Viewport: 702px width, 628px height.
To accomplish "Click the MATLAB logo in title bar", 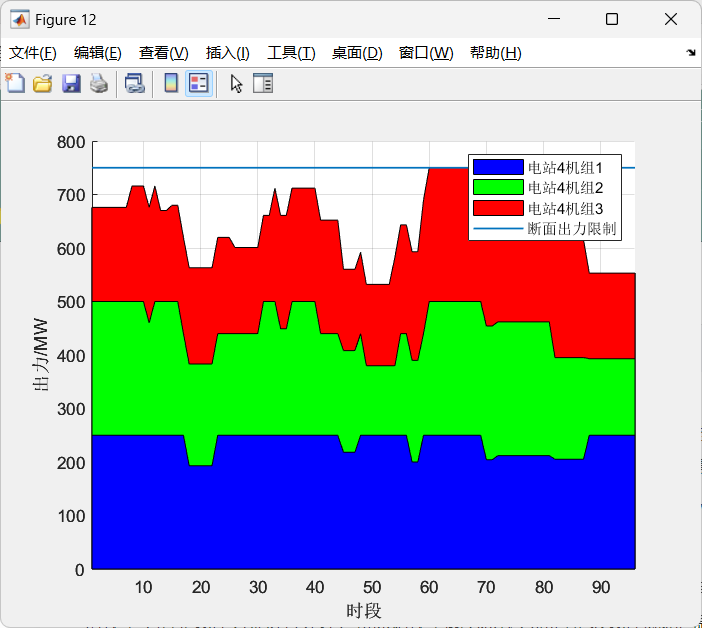I will [x=19, y=19].
